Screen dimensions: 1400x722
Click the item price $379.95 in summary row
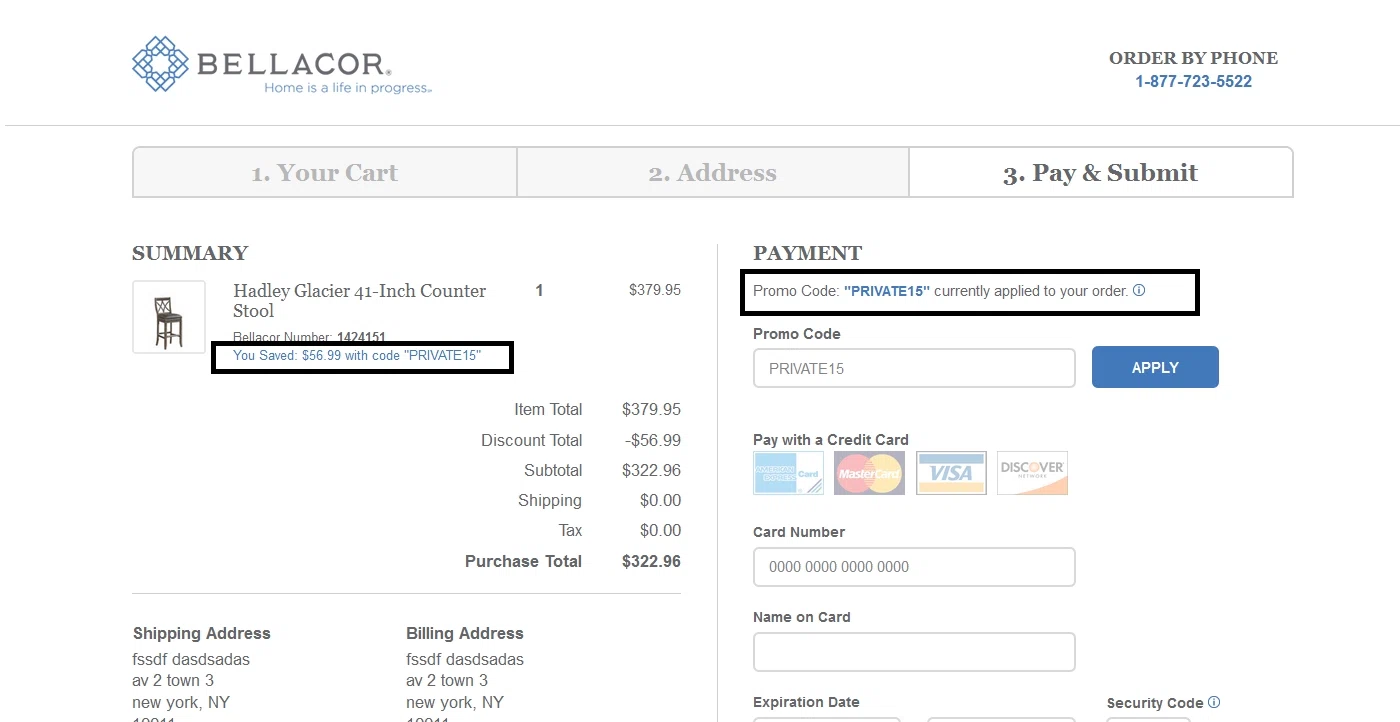pyautogui.click(x=655, y=290)
